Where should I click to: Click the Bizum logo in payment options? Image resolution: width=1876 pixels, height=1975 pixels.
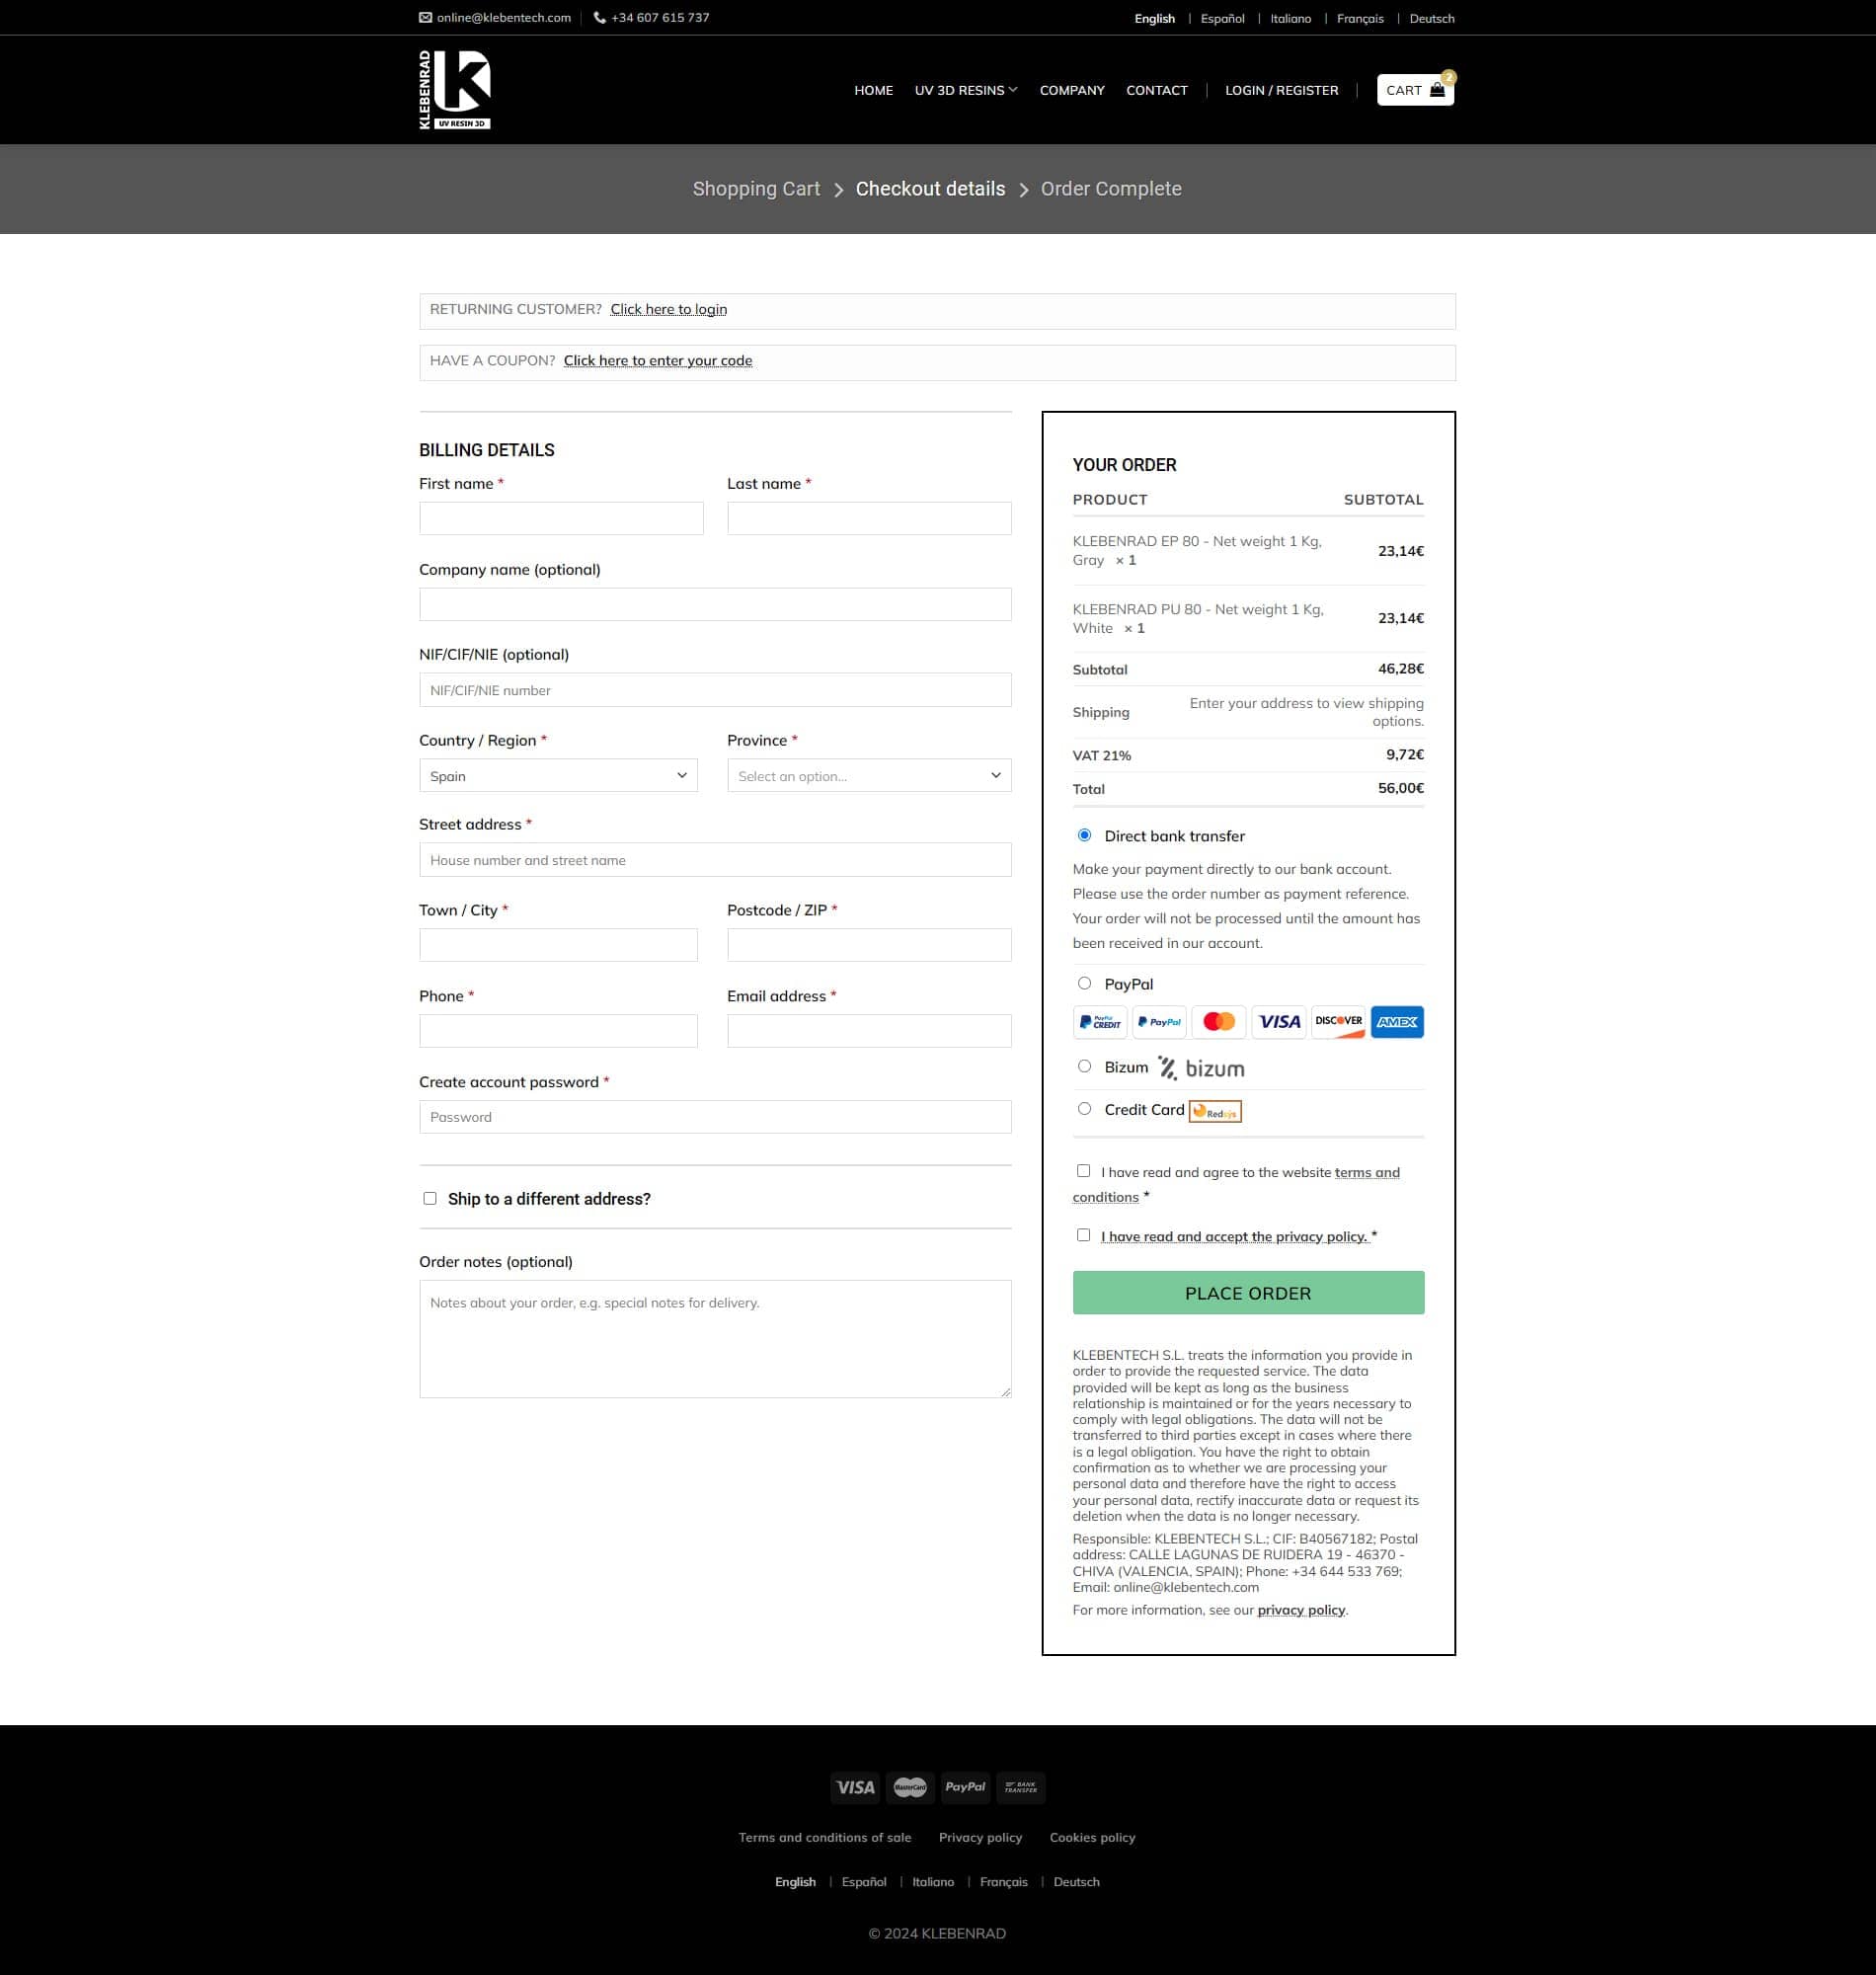point(1200,1068)
